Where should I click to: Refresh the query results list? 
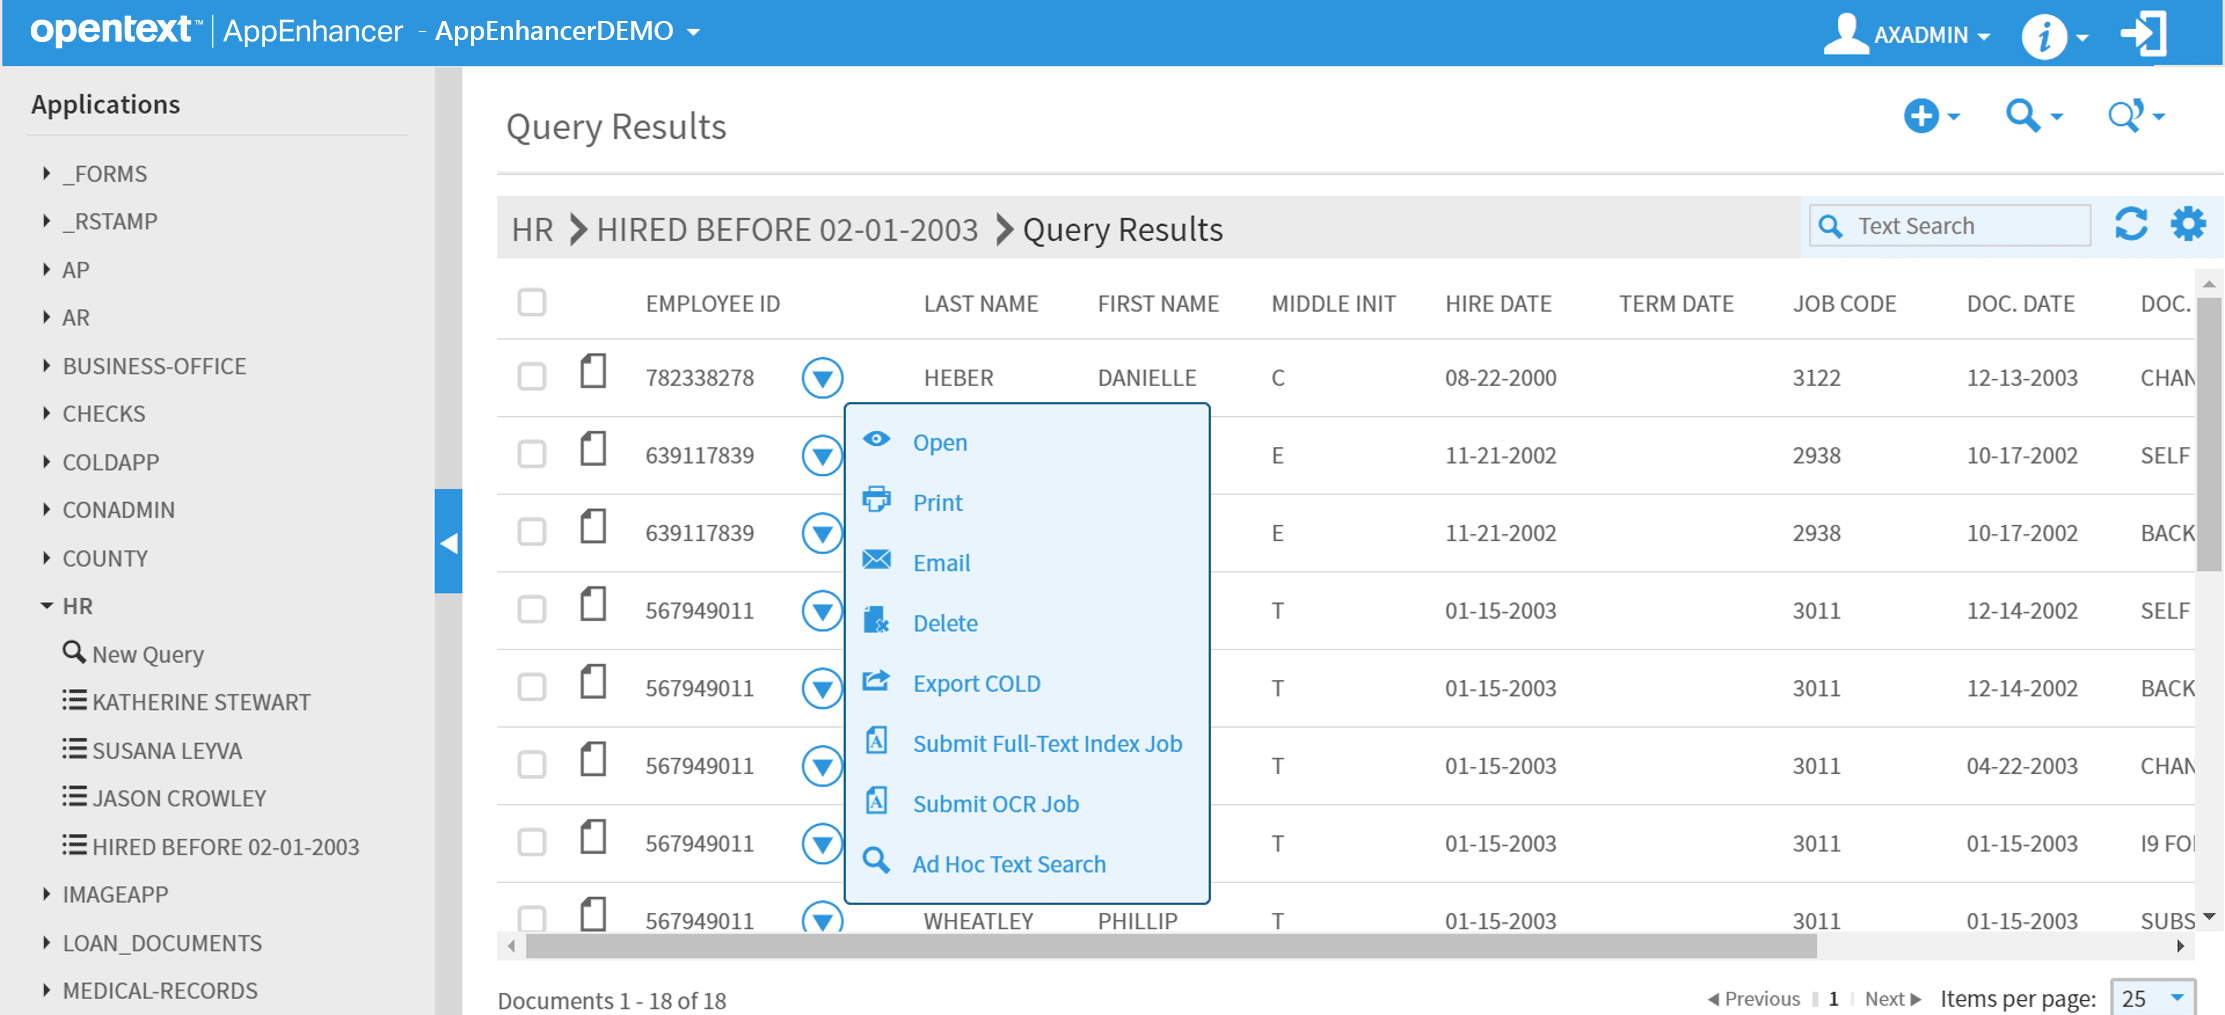[2131, 225]
